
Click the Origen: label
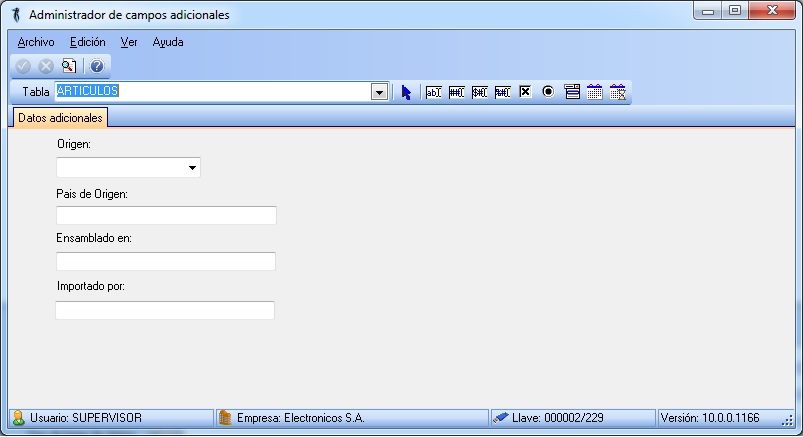pos(74,144)
